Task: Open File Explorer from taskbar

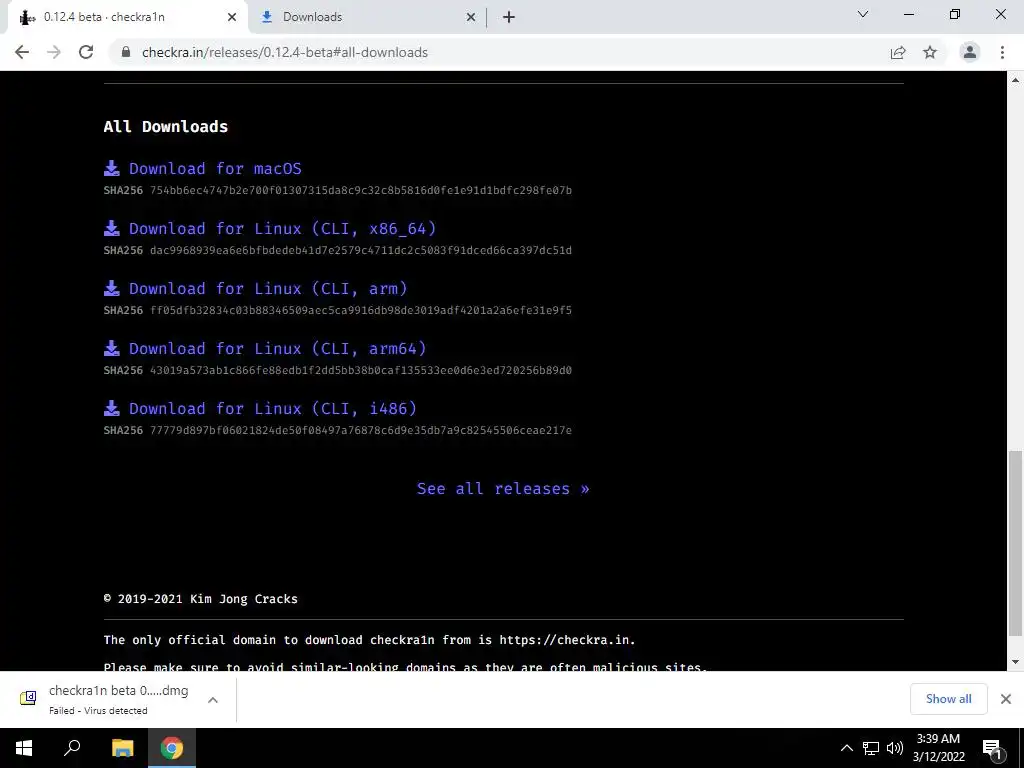Action: click(x=122, y=748)
